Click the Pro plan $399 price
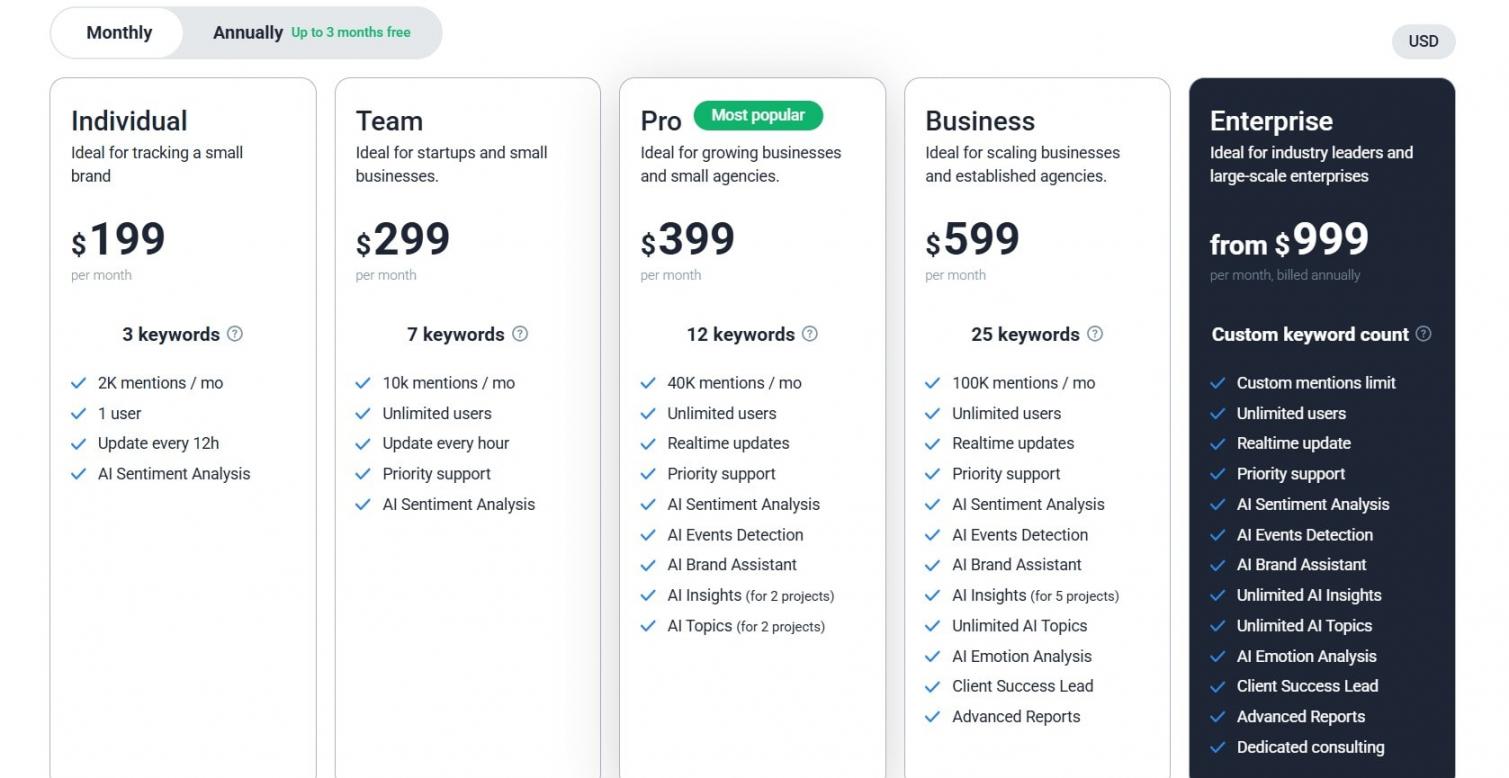 [688, 240]
